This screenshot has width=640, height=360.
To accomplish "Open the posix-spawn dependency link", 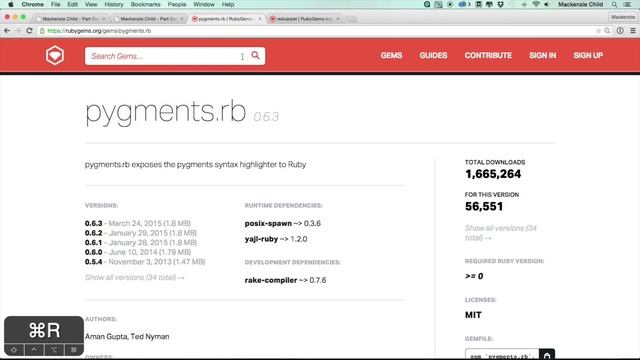I will [x=268, y=223].
